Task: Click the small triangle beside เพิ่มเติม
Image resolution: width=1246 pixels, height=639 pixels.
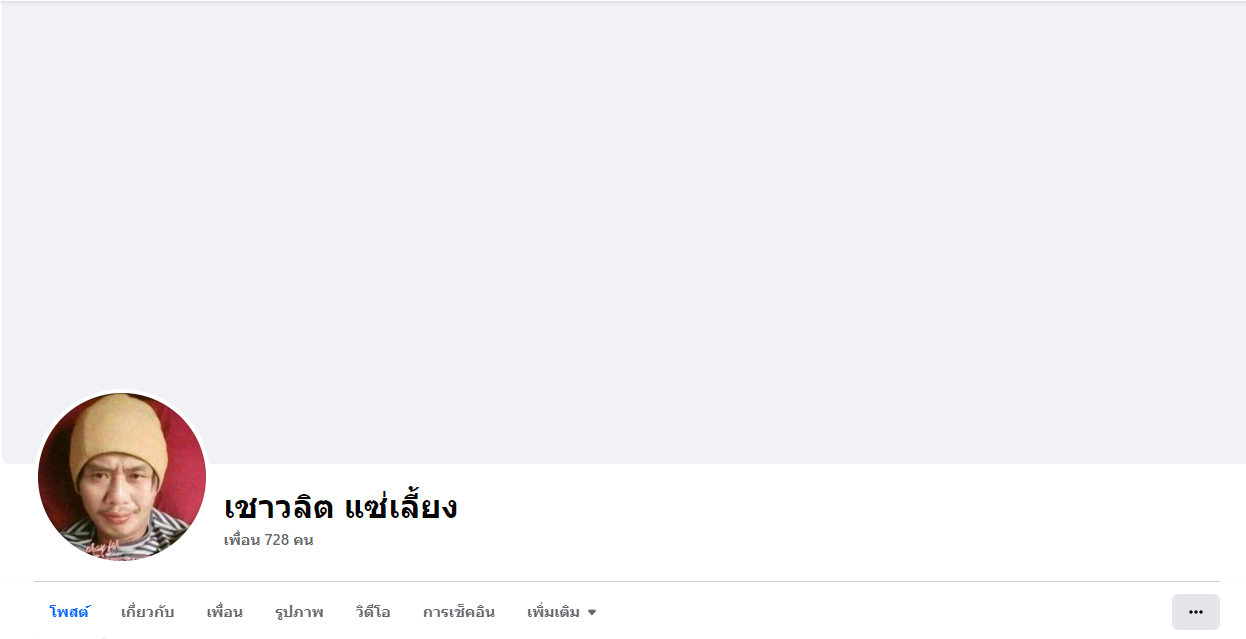Action: (592, 612)
